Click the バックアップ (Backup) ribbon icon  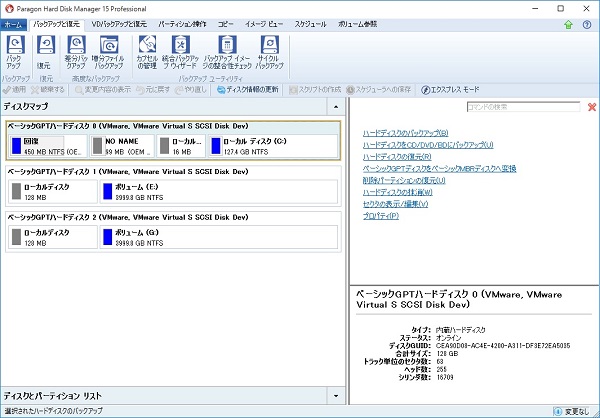coord(15,52)
